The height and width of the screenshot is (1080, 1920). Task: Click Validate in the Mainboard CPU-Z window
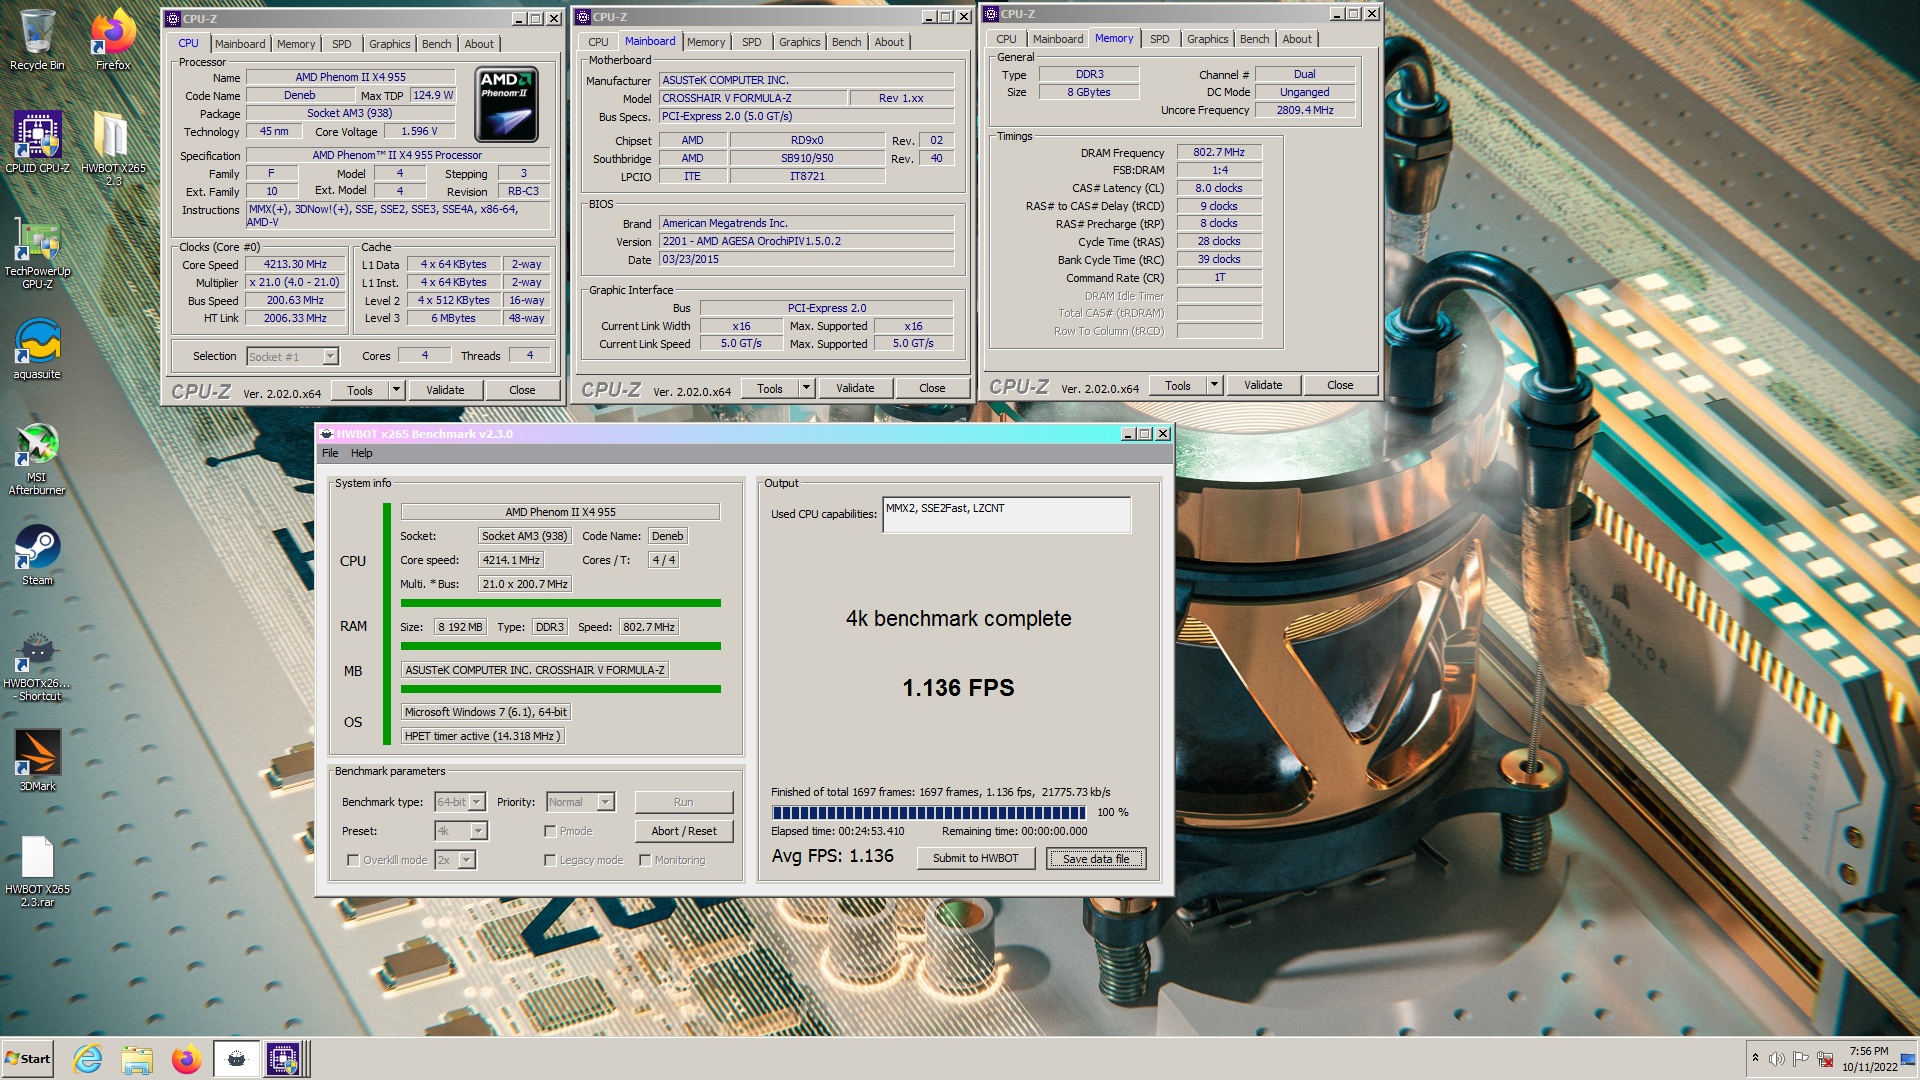[x=855, y=388]
